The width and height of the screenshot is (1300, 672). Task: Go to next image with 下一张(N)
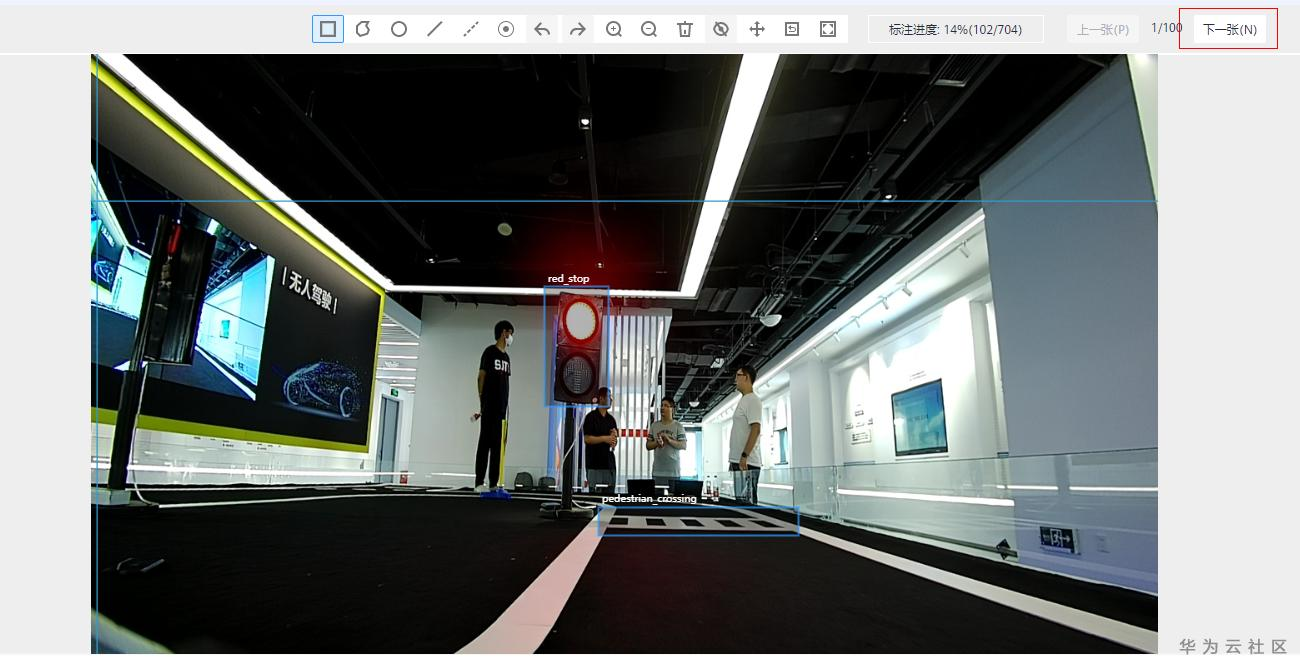click(x=1229, y=29)
